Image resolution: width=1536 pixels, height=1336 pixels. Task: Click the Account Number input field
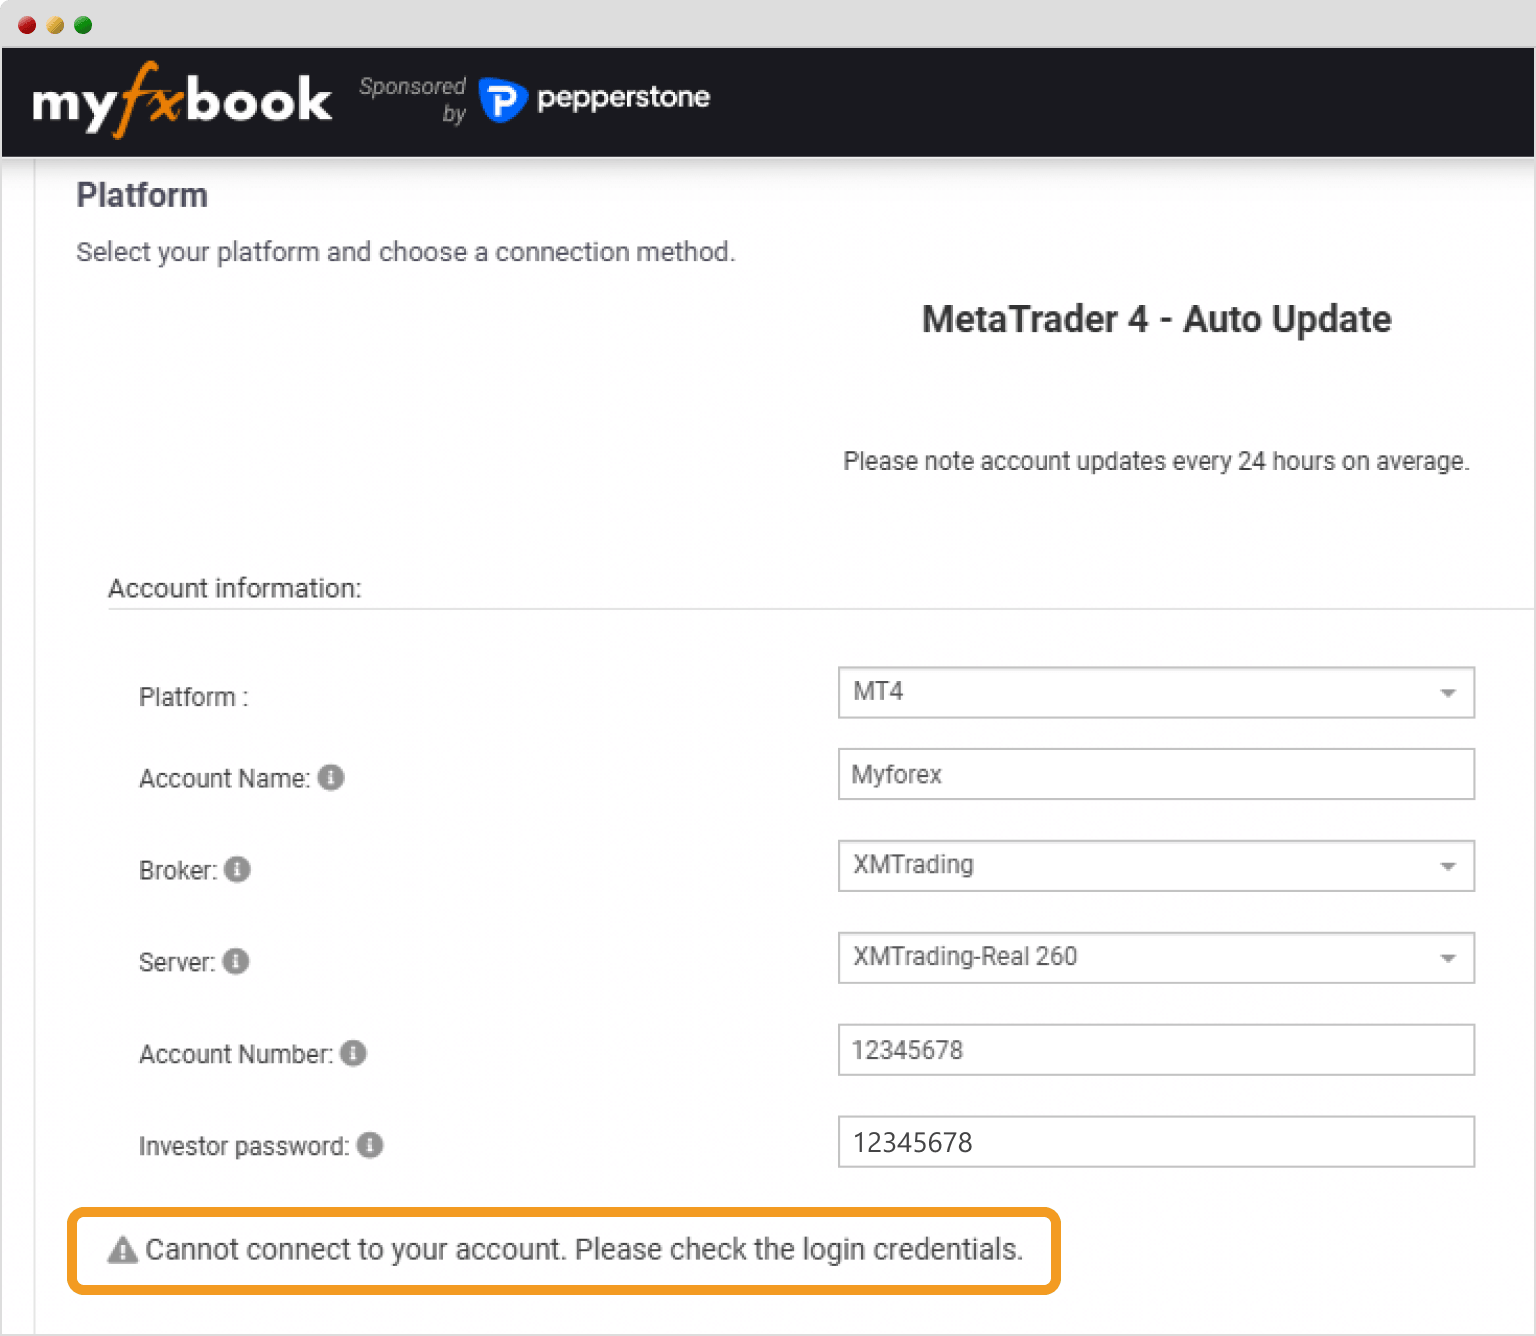1156,1050
